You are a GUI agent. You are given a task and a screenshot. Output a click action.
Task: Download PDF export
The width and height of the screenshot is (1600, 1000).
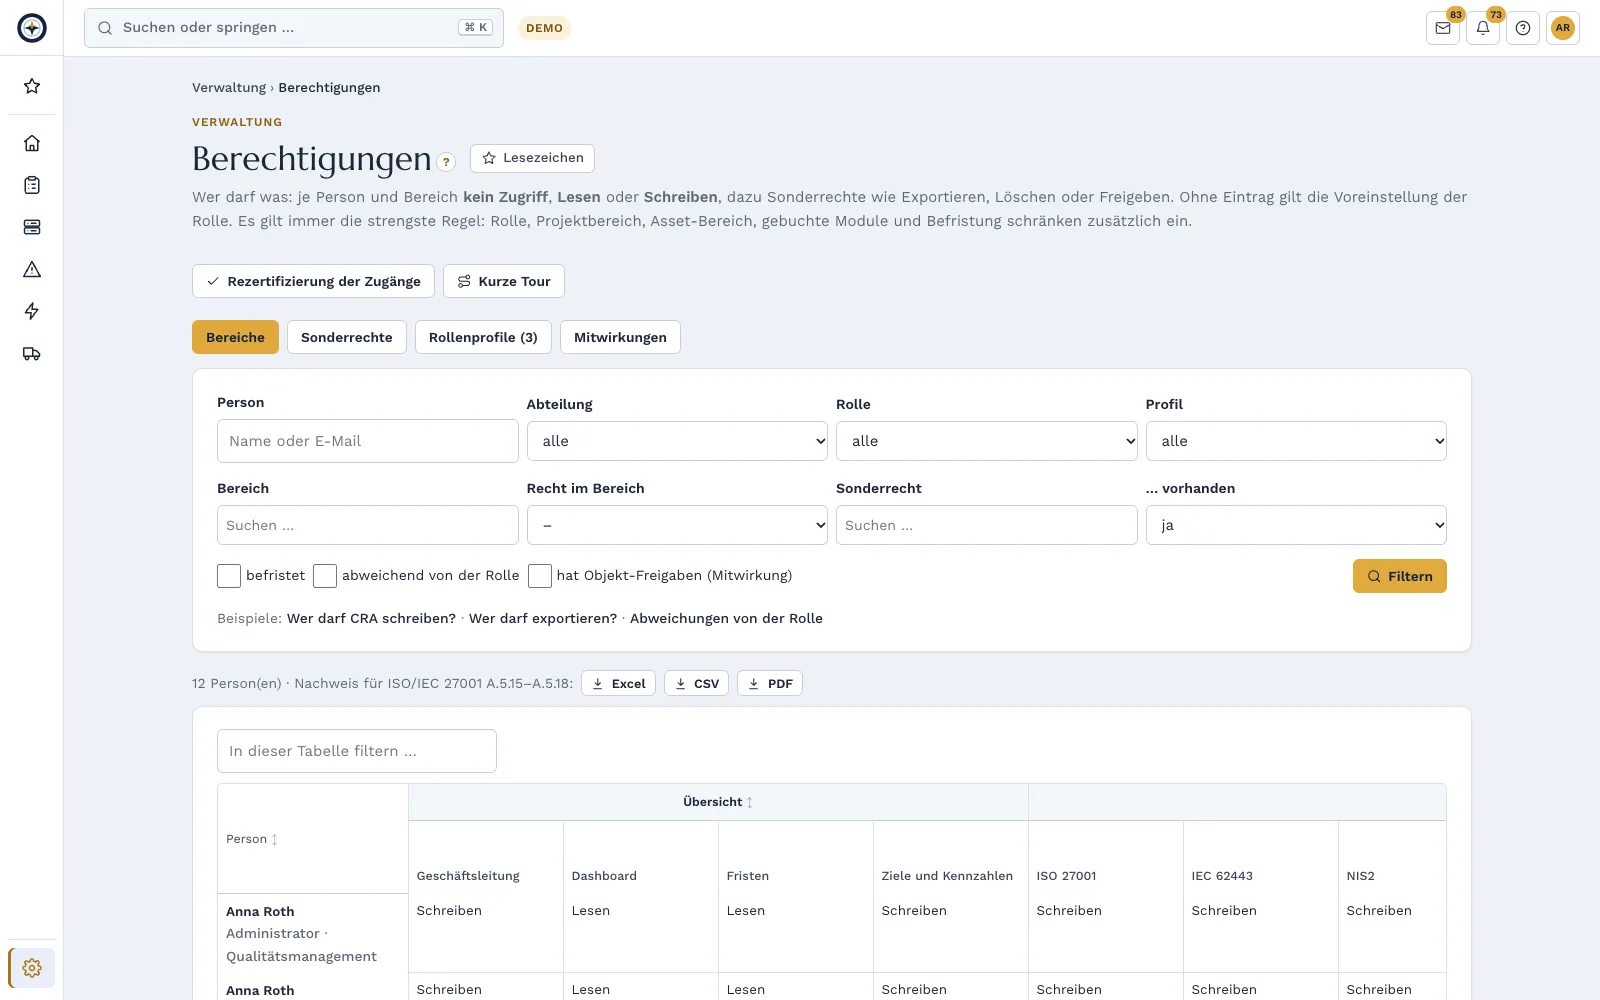click(770, 683)
